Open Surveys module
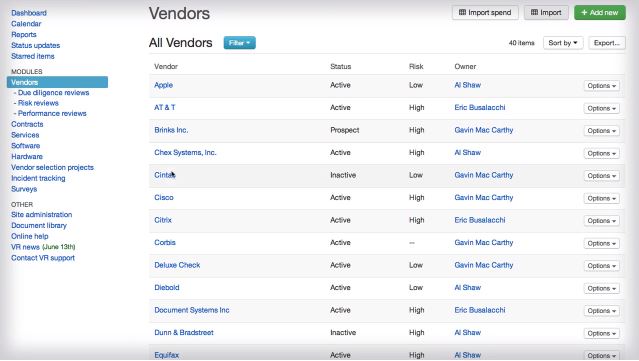This screenshot has width=639, height=361. (x=24, y=189)
